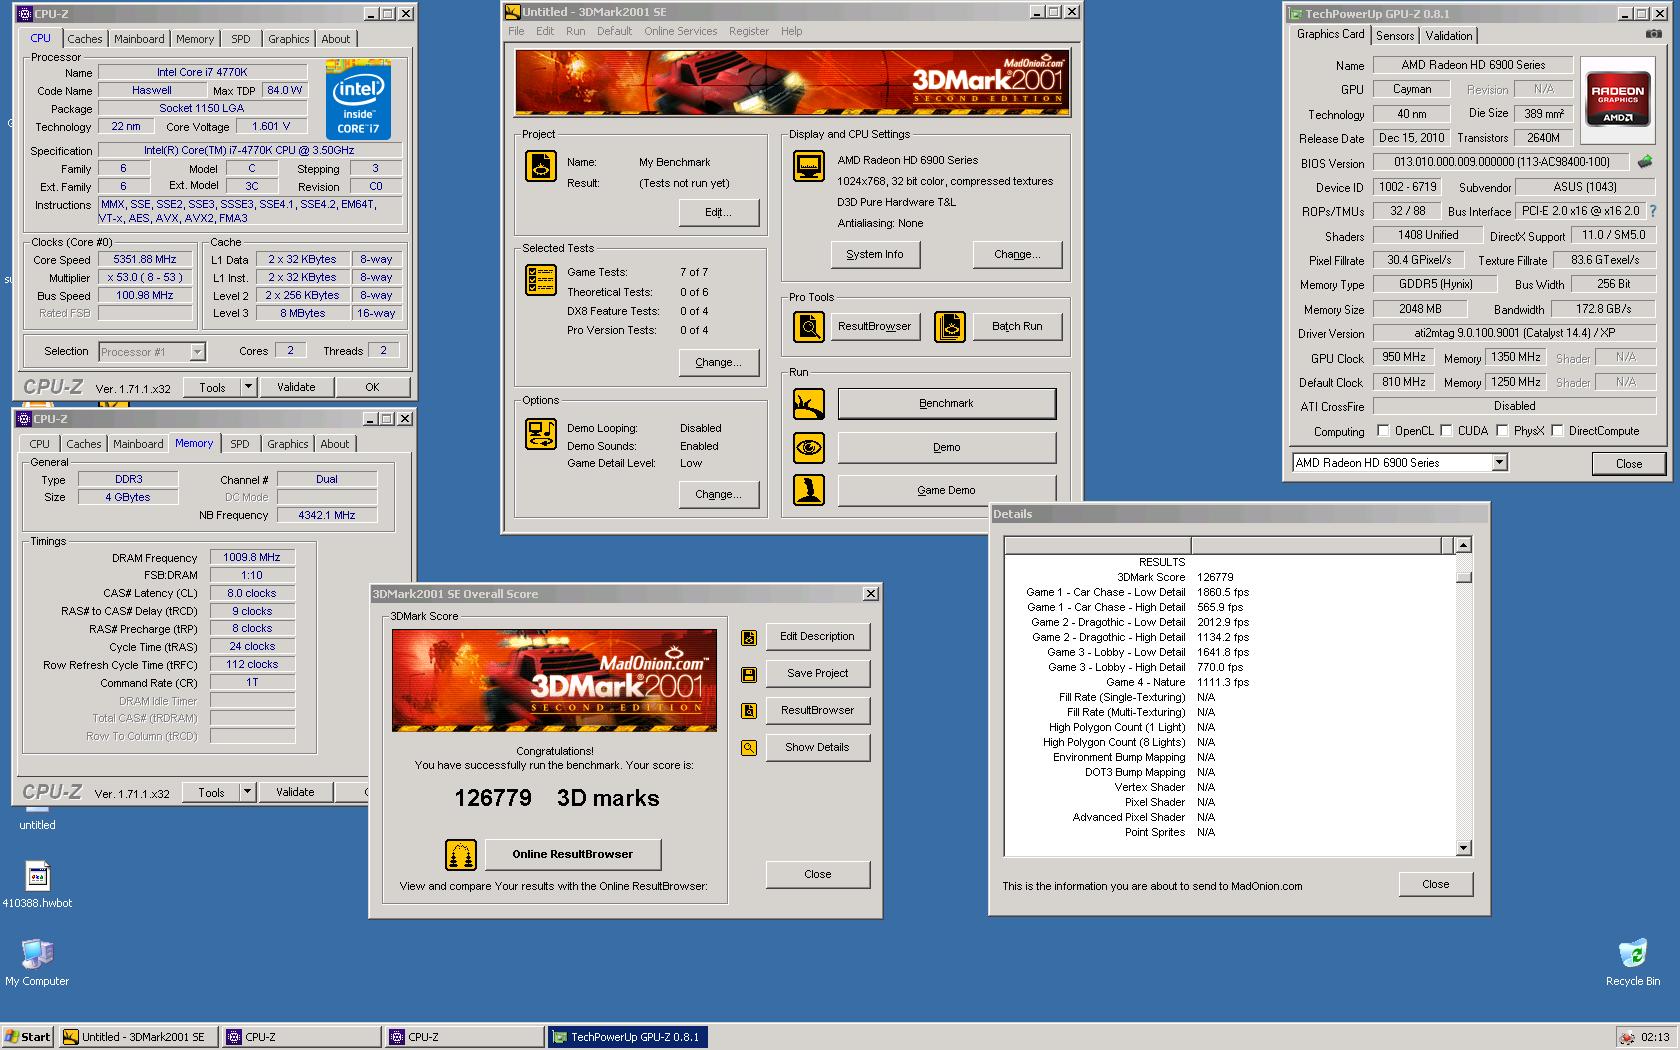
Task: Click the Game Demo button
Action: pyautogui.click(x=946, y=490)
